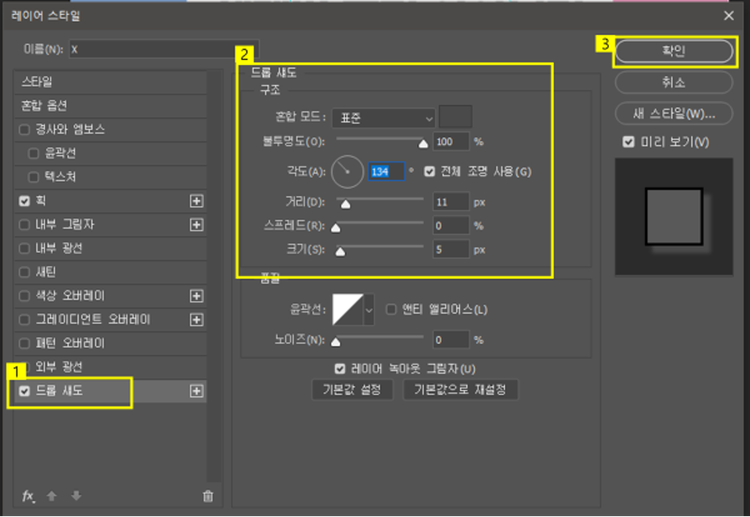Enable the 내부 광선 checkbox

pyautogui.click(x=24, y=248)
